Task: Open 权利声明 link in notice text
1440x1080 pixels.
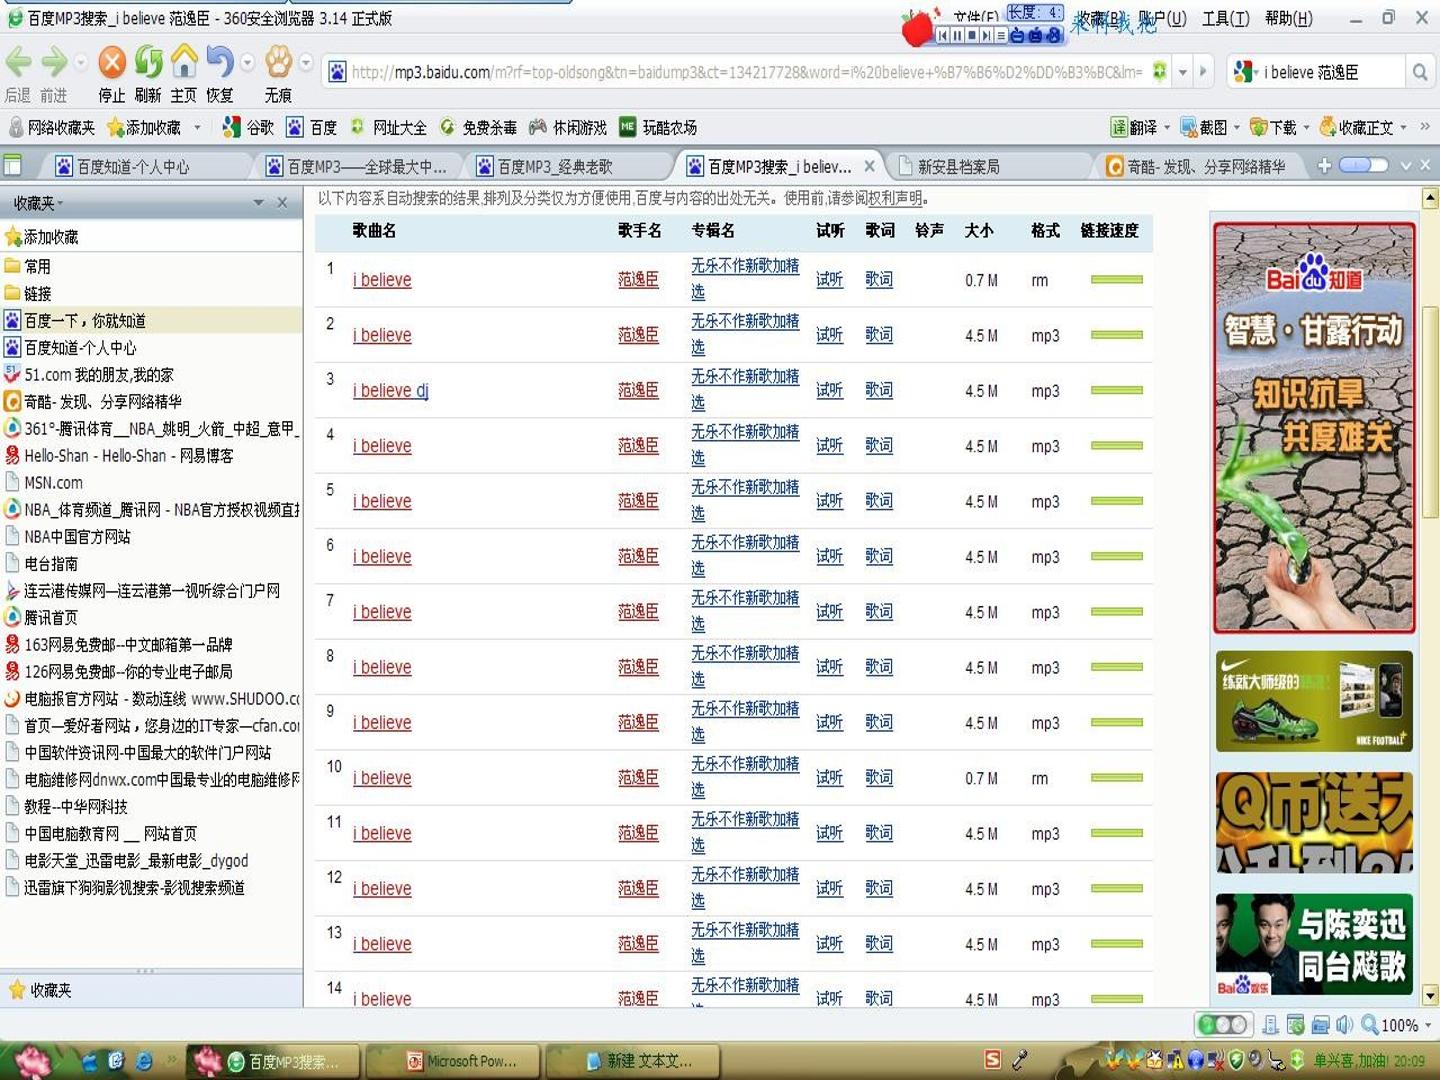Action: [x=895, y=198]
